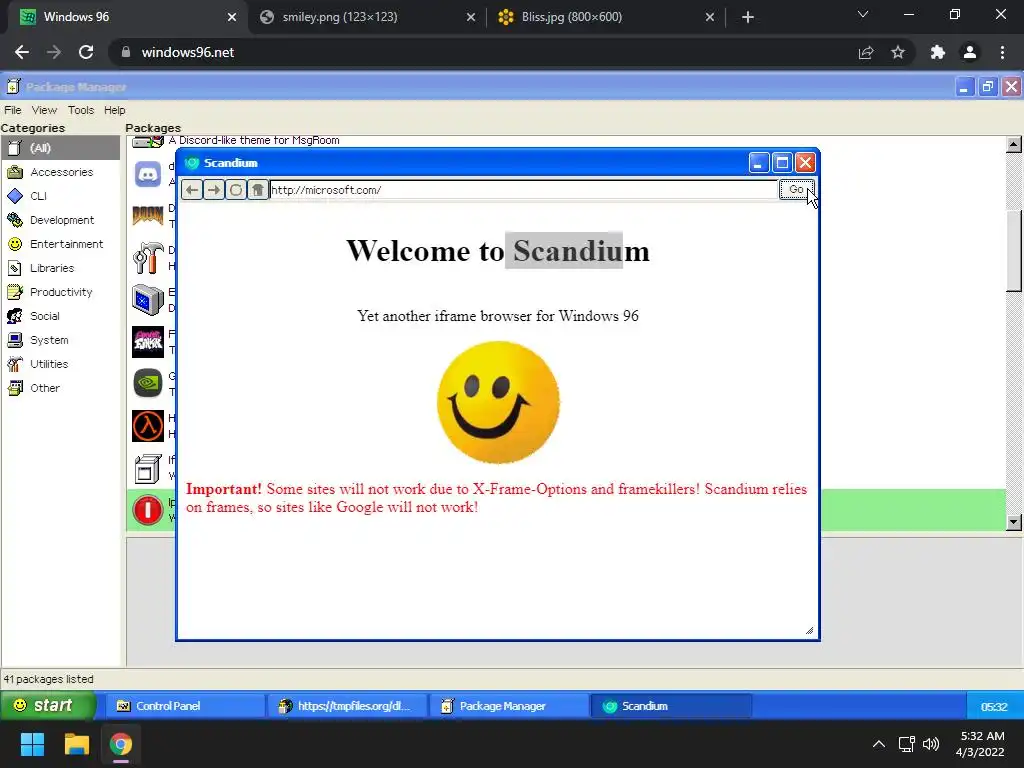Click the blue monitor package icon
Image resolution: width=1024 pixels, height=768 pixels.
pyautogui.click(x=148, y=300)
